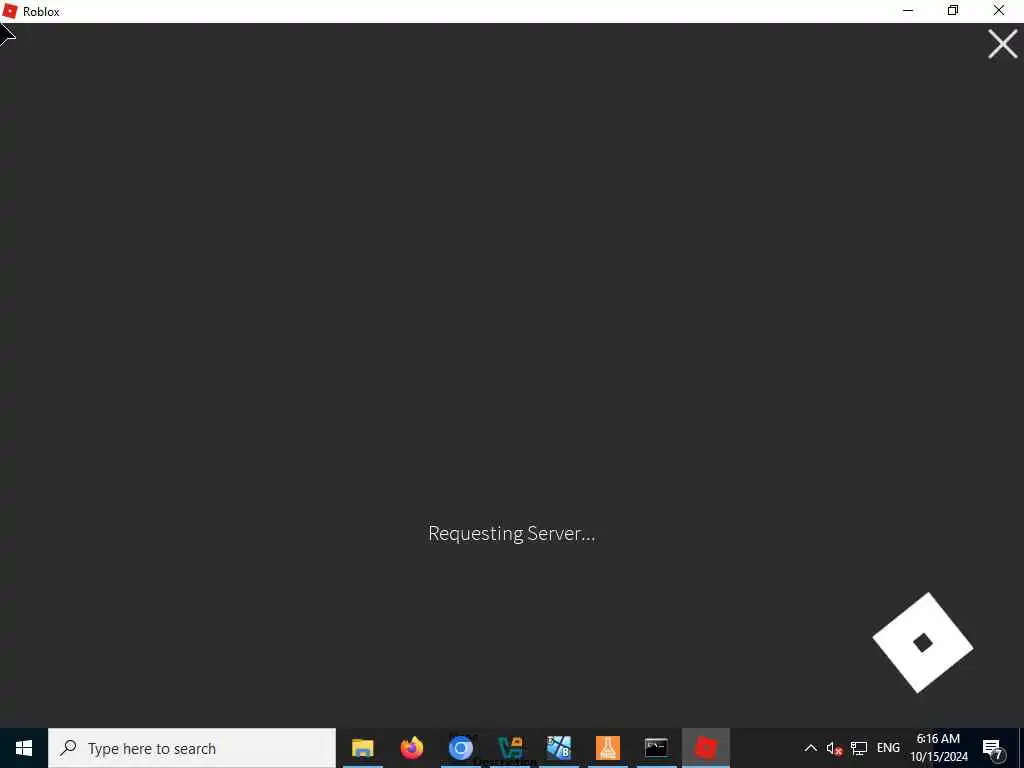
Task: Open the blue tiled B app on the taskbar
Action: [559, 748]
